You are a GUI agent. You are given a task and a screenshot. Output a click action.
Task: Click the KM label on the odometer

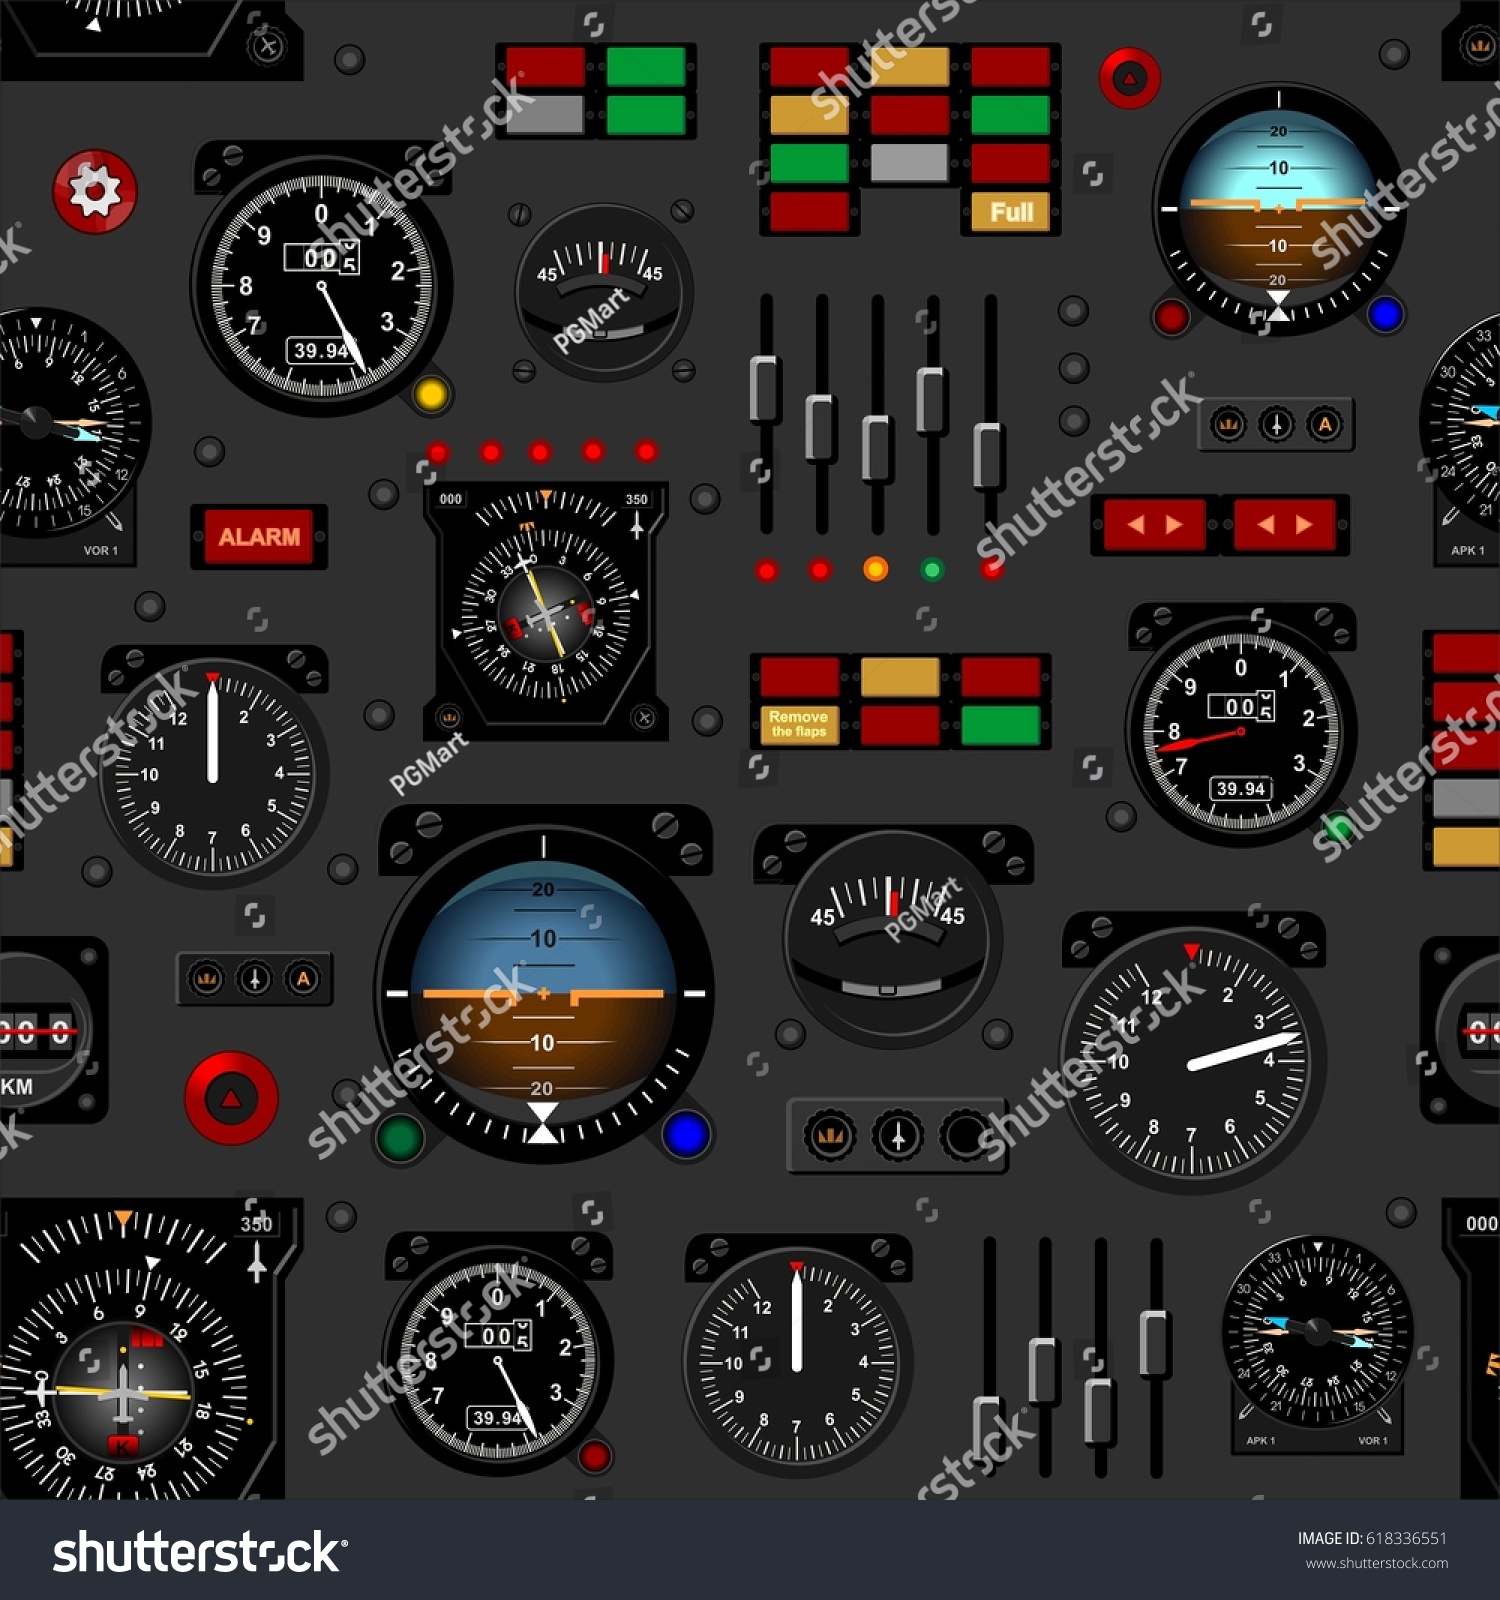[17, 1086]
